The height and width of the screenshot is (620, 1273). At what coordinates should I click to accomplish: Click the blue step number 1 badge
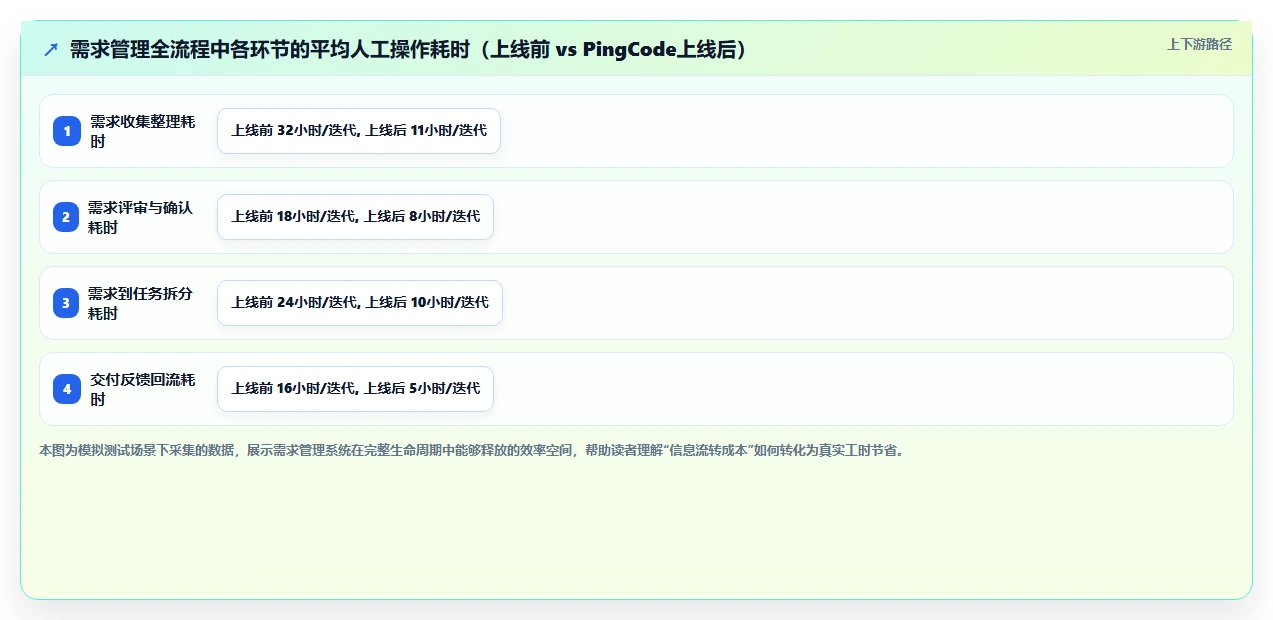pyautogui.click(x=67, y=131)
